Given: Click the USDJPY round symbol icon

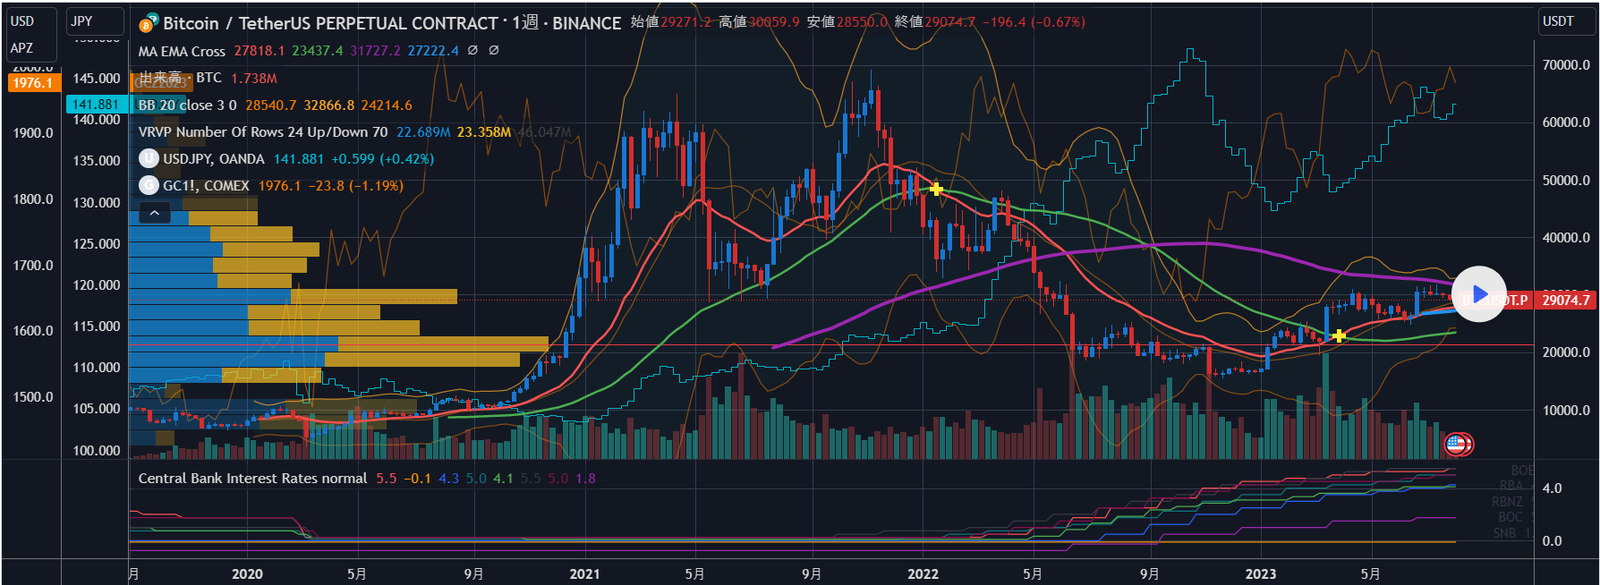Looking at the screenshot, I should (x=149, y=158).
